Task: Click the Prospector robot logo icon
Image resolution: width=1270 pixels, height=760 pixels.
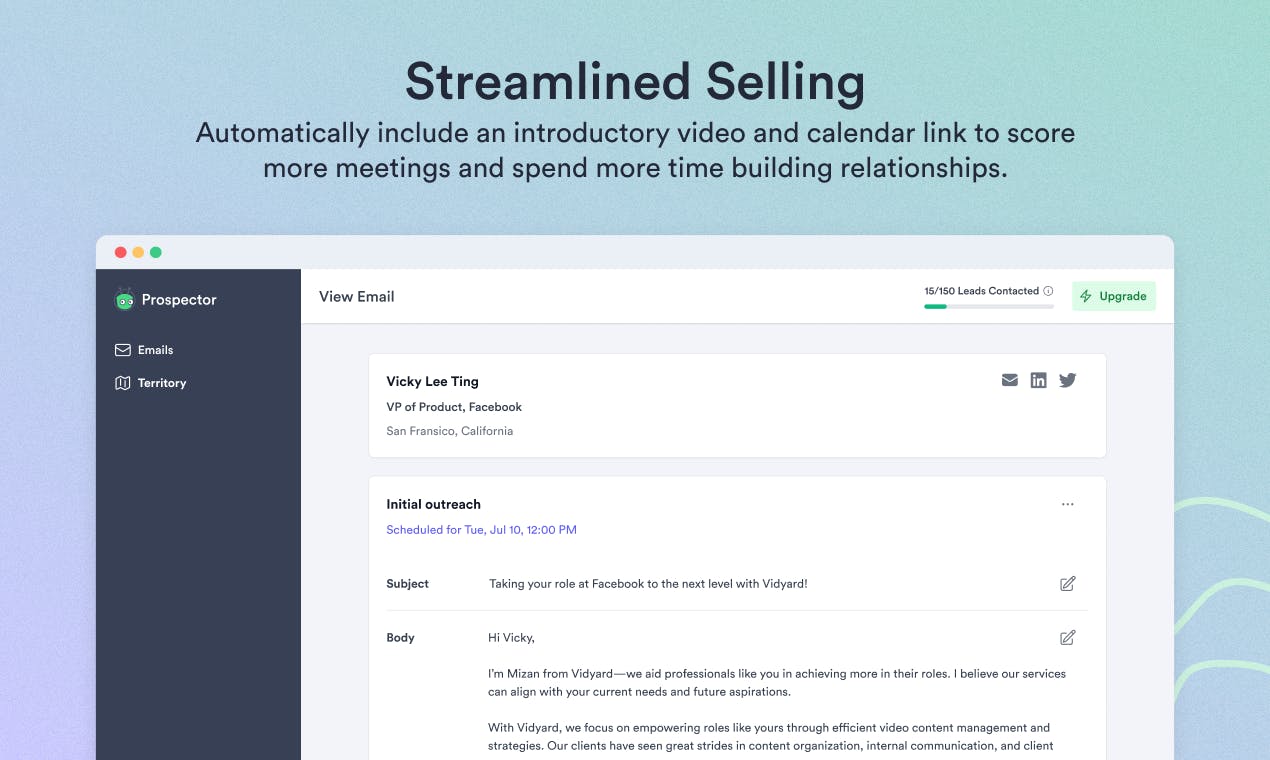Action: coord(124,299)
